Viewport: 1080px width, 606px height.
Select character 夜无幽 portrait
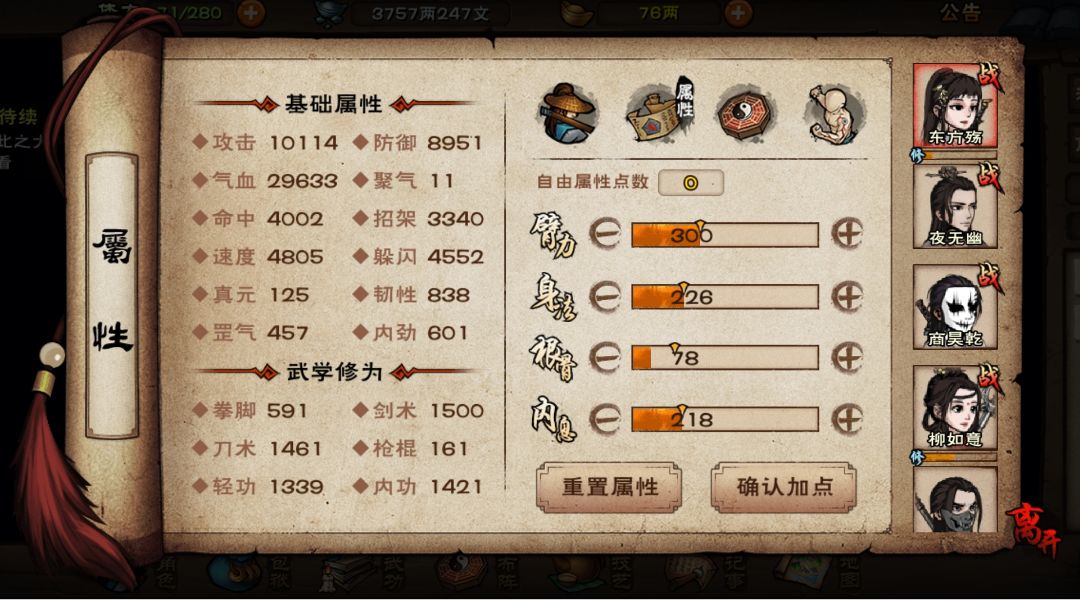[955, 207]
